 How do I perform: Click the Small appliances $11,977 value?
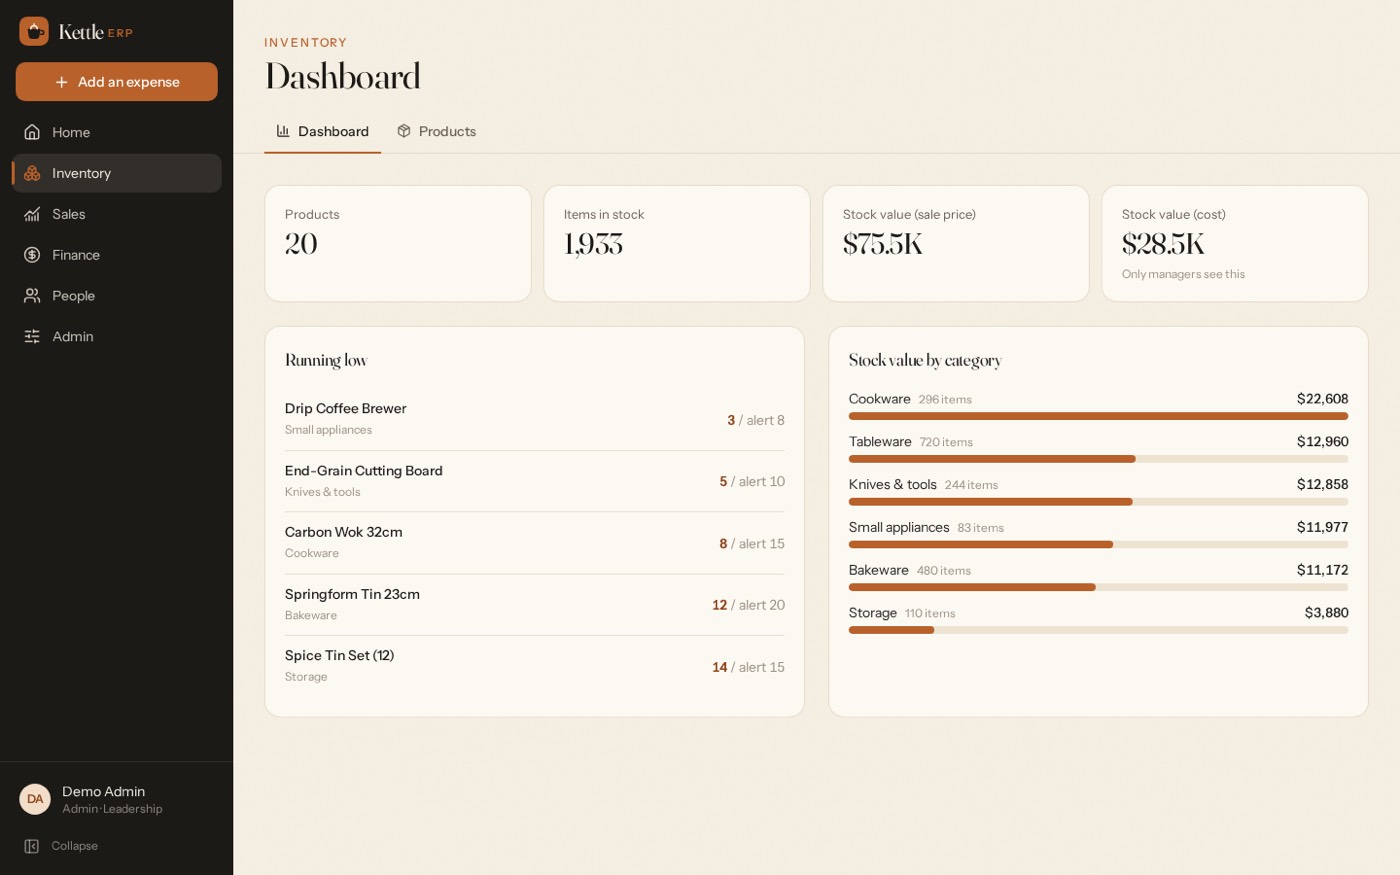(1322, 527)
